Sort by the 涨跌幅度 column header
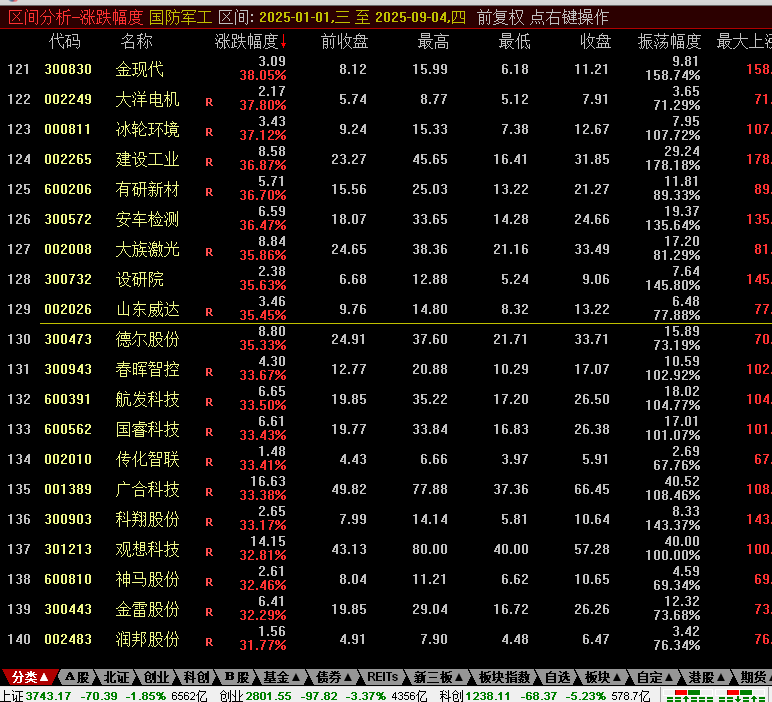This screenshot has height=702, width=772. click(x=251, y=41)
